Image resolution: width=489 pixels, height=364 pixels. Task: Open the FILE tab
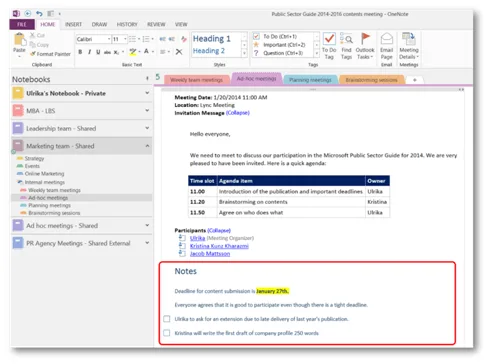tap(22, 24)
